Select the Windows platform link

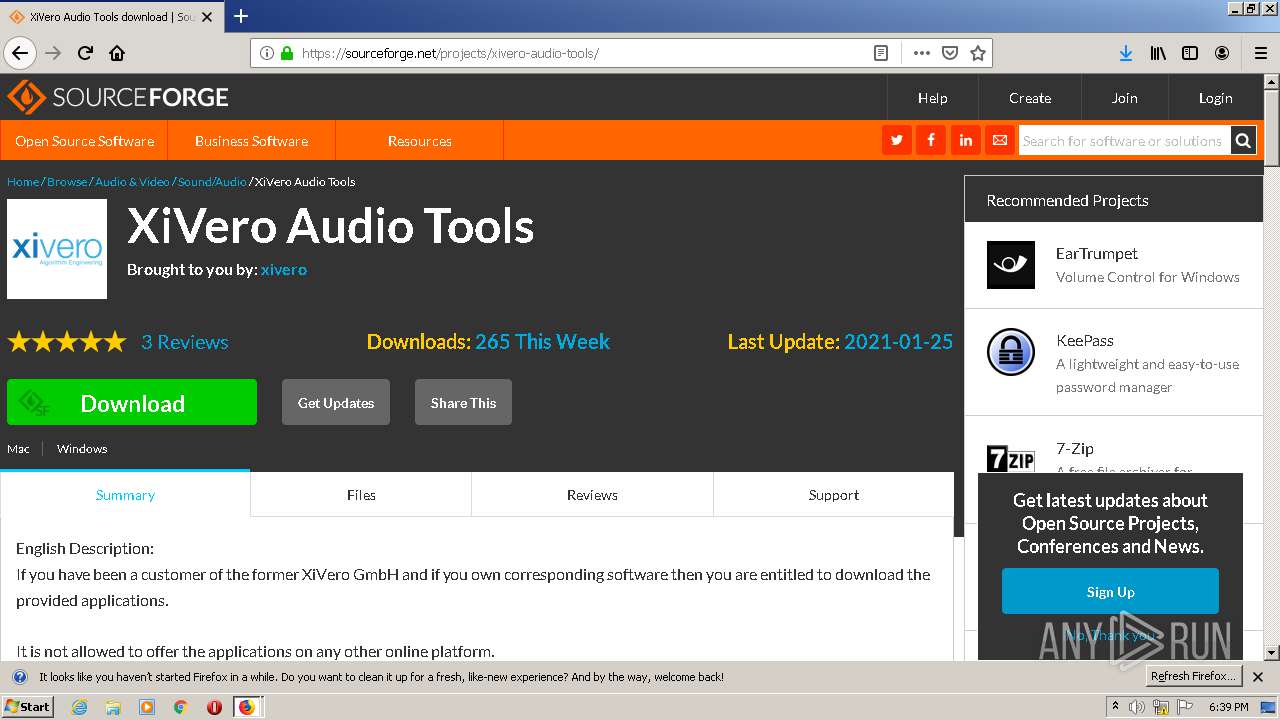[82, 449]
